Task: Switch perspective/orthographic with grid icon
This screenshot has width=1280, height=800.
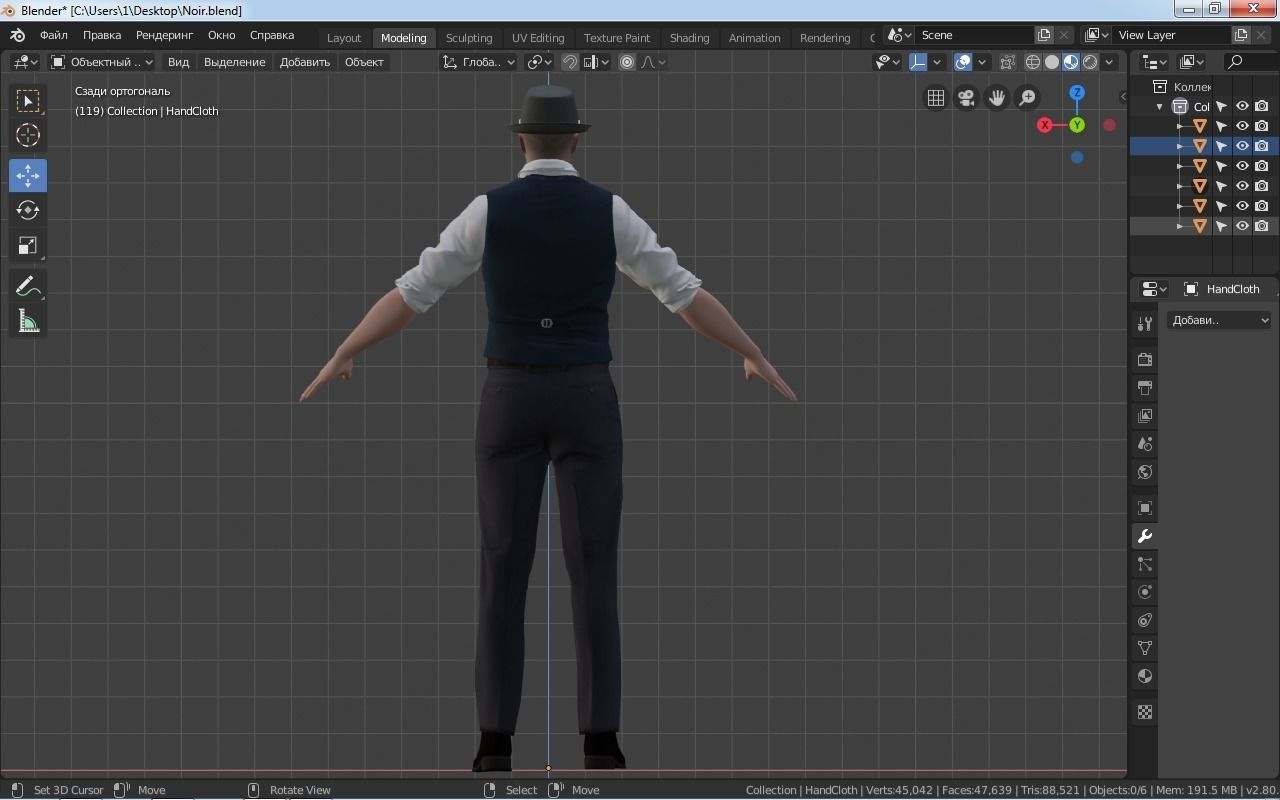Action: click(936, 97)
